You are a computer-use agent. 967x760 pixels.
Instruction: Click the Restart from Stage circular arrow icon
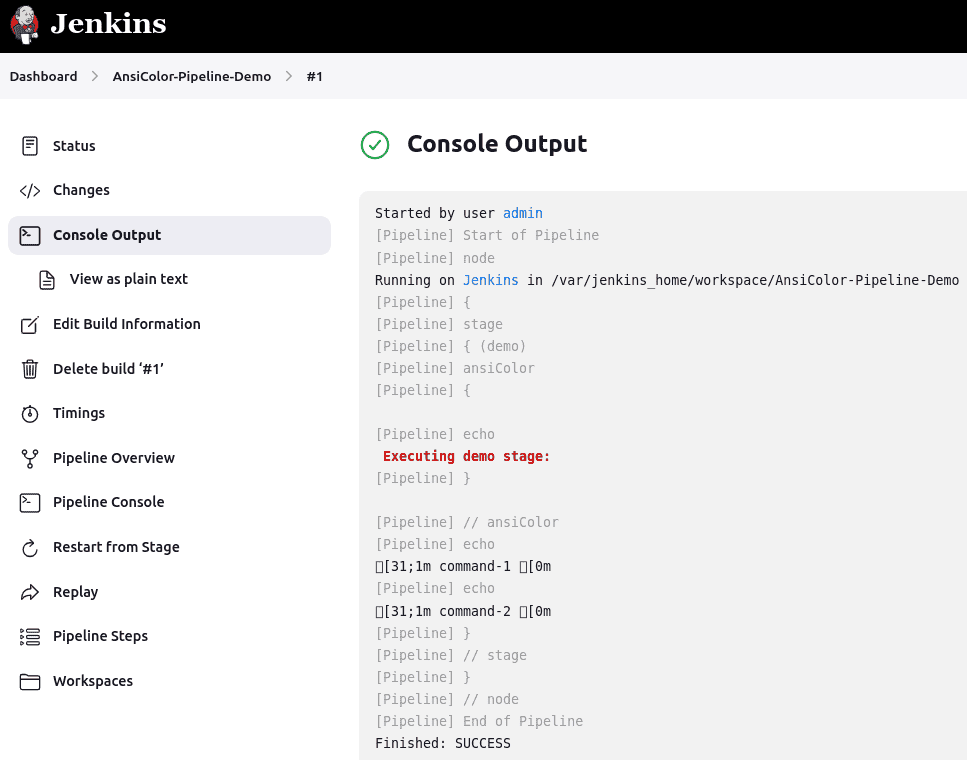pyautogui.click(x=30, y=548)
